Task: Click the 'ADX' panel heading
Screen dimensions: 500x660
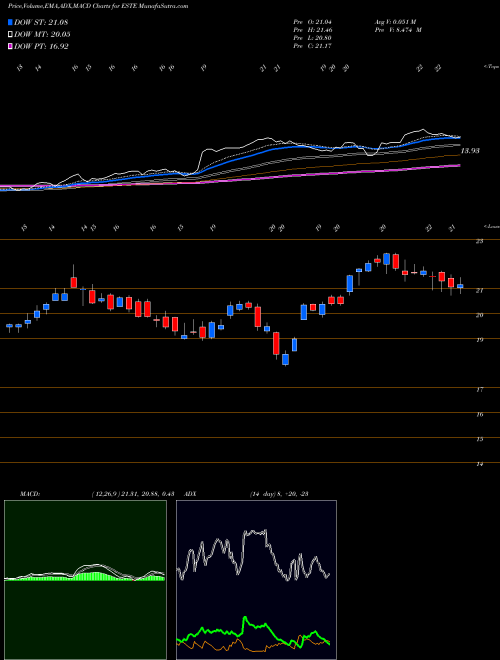Action: tap(191, 494)
